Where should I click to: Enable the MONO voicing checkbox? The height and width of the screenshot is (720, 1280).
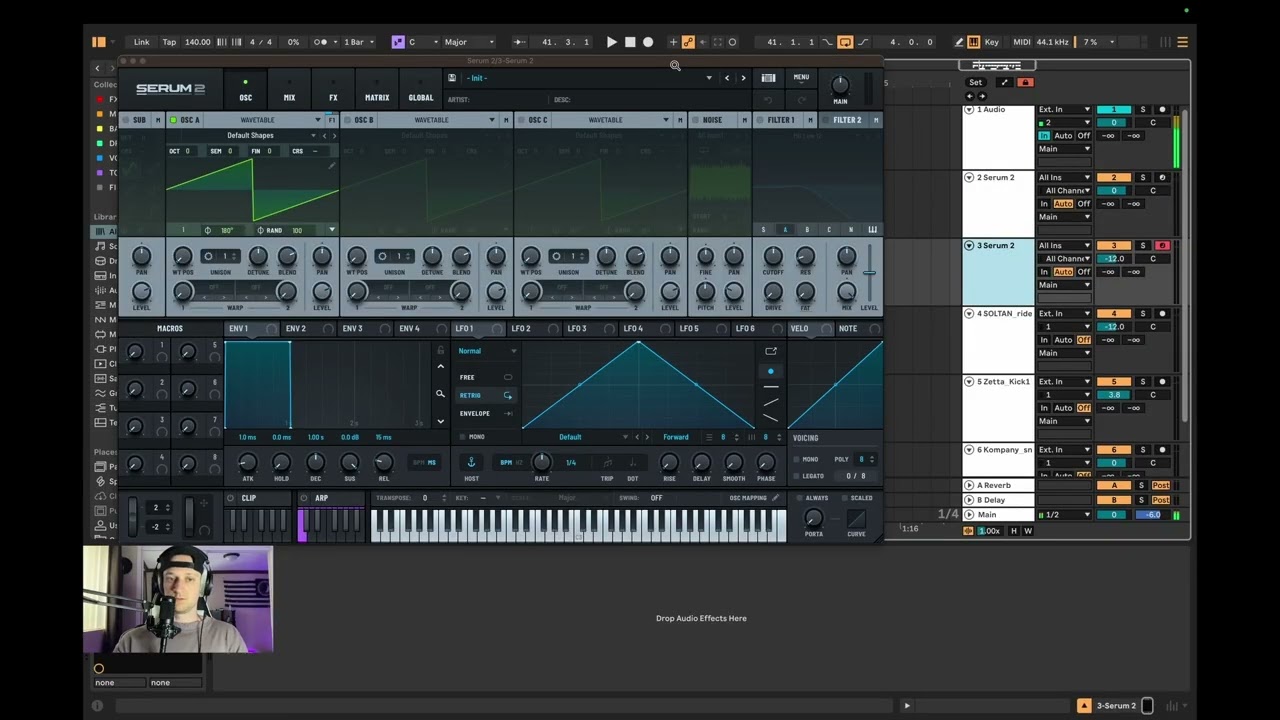point(797,459)
